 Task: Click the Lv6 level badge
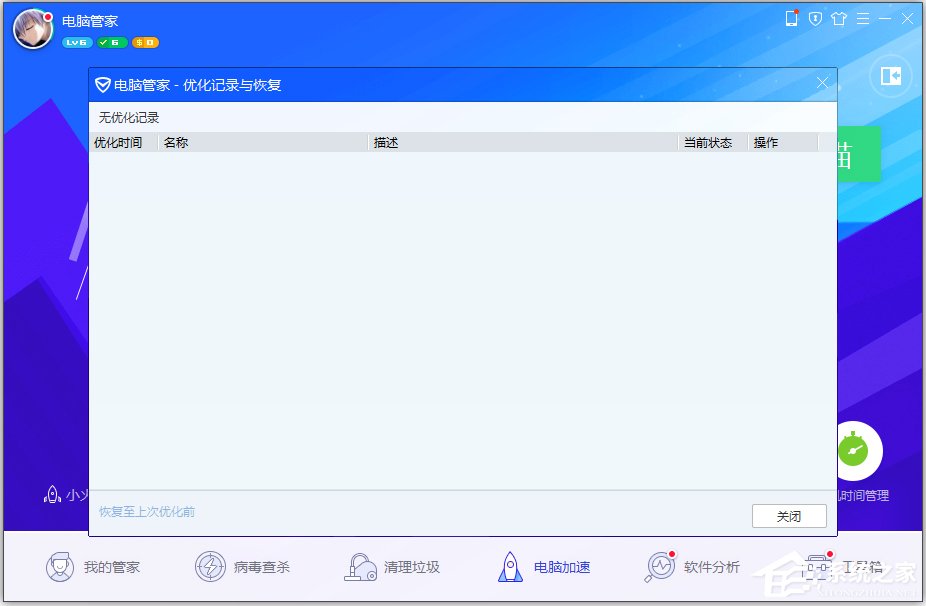[77, 42]
